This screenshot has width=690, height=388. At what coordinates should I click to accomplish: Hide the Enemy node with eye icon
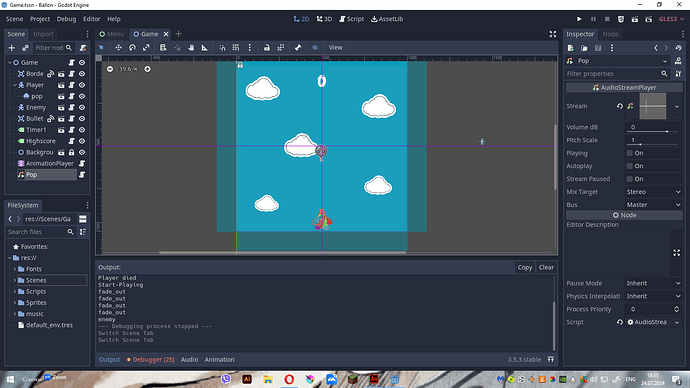pyautogui.click(x=82, y=107)
